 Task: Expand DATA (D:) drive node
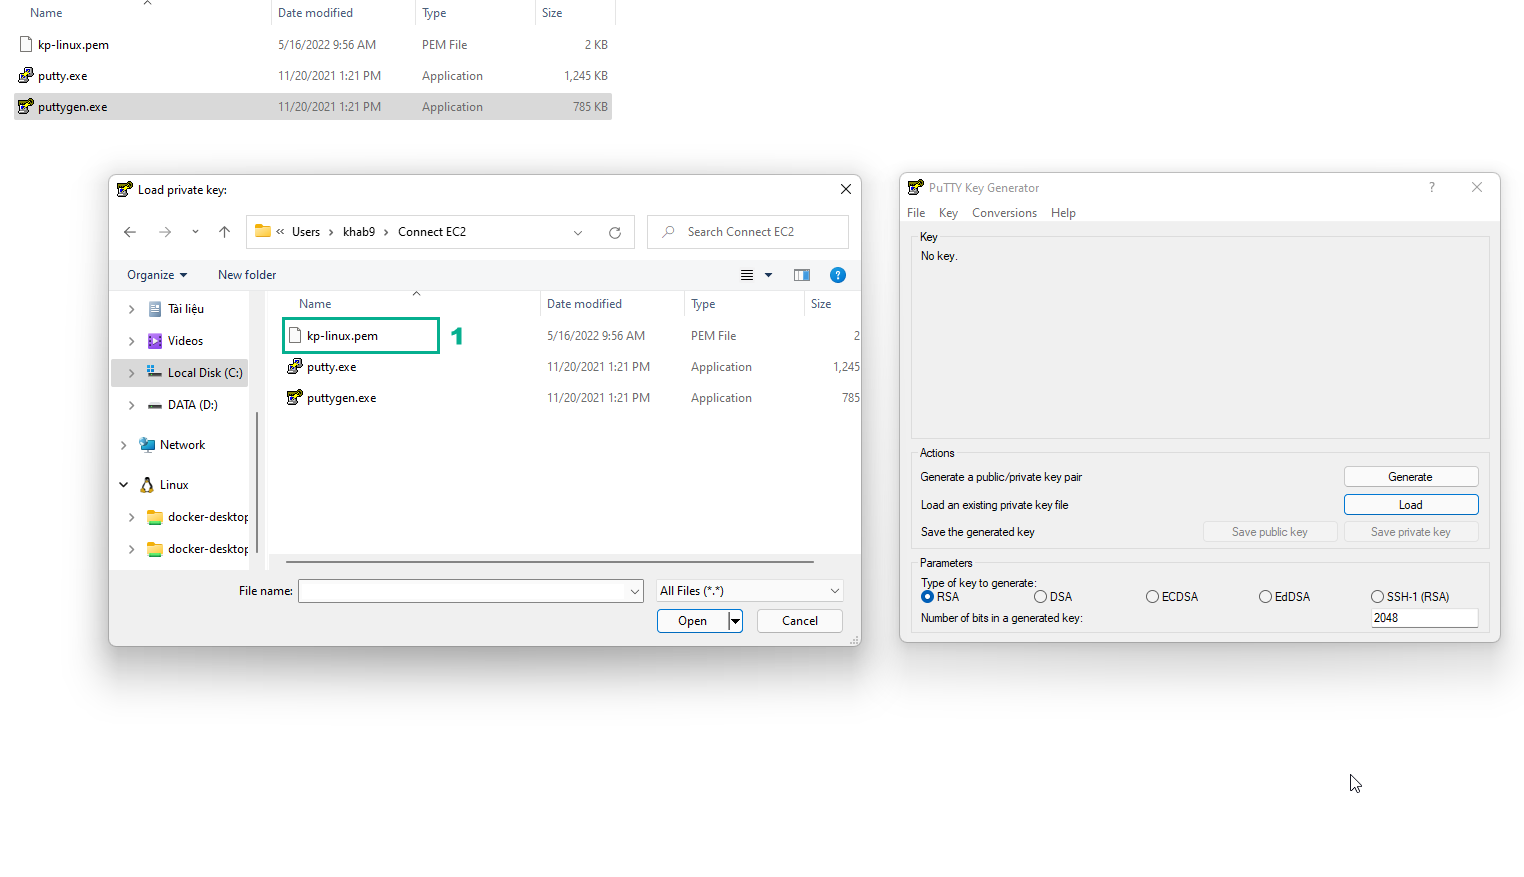tap(131, 405)
